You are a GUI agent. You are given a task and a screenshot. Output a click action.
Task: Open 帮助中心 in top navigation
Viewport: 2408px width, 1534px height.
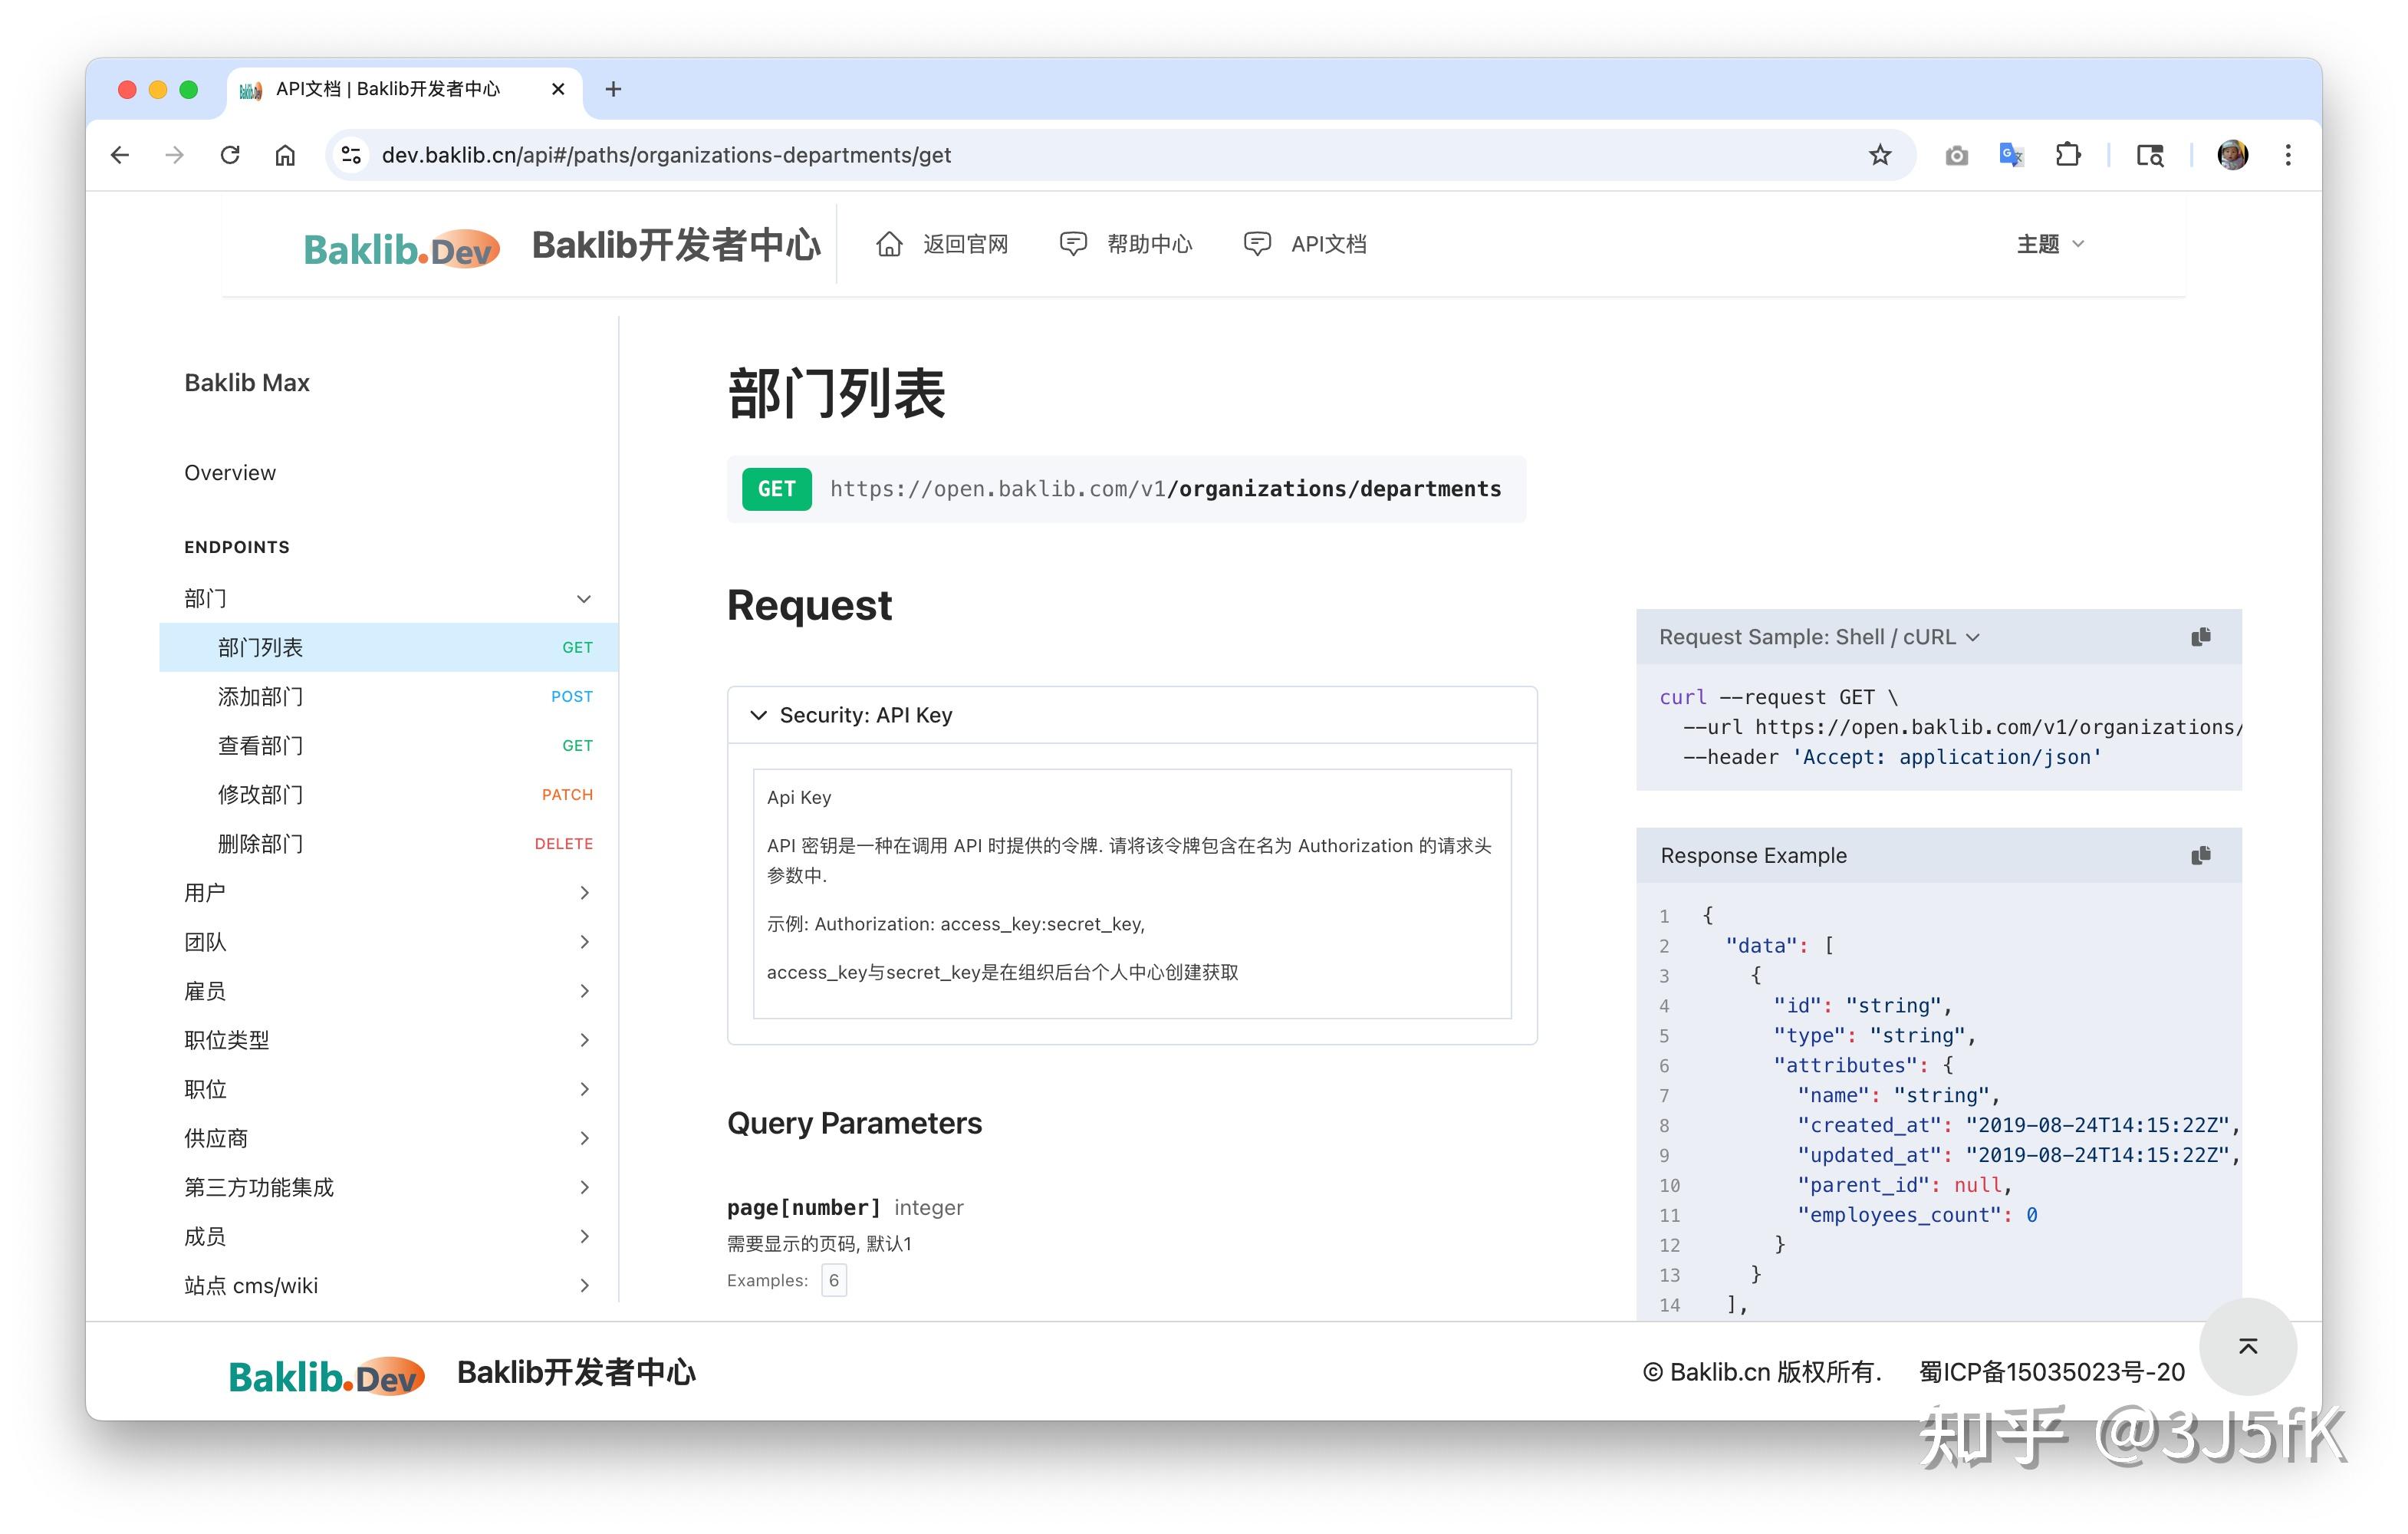point(1125,244)
